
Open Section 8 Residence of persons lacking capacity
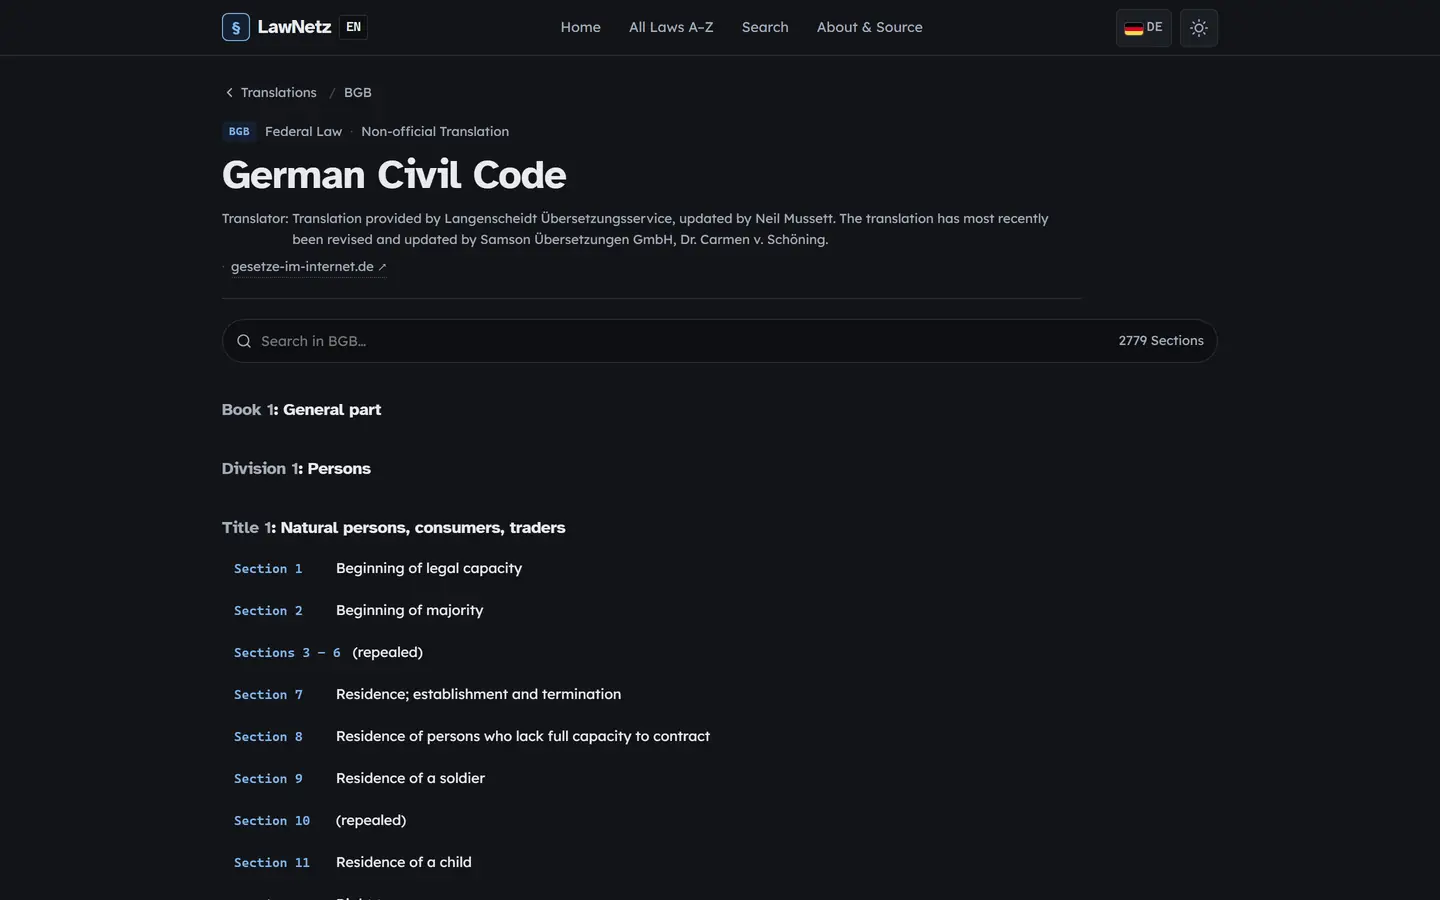point(719,736)
